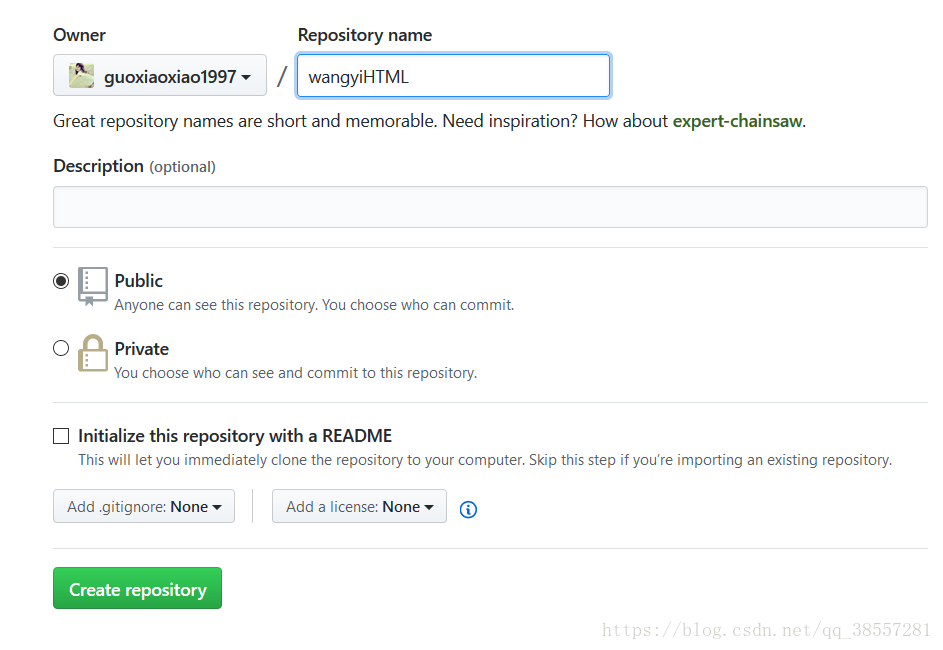Select the Public radio button
Screen dimensions: 943x650
(61, 281)
